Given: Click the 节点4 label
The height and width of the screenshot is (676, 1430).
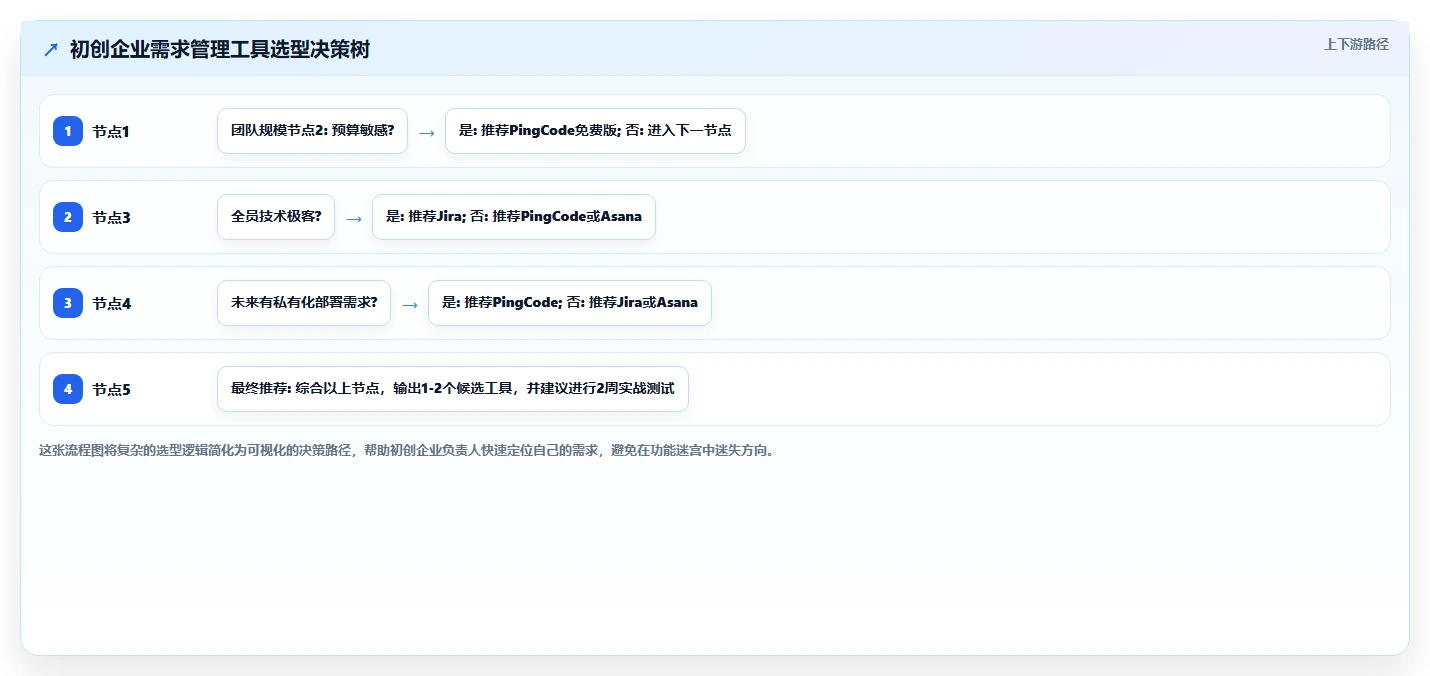Looking at the screenshot, I should click(111, 303).
